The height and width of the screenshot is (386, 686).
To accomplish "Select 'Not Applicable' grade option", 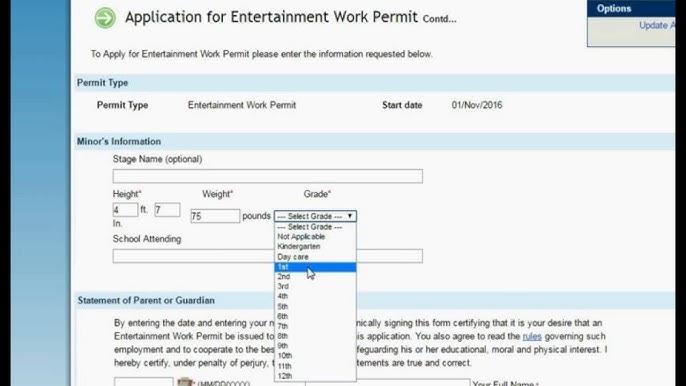I will (x=315, y=237).
